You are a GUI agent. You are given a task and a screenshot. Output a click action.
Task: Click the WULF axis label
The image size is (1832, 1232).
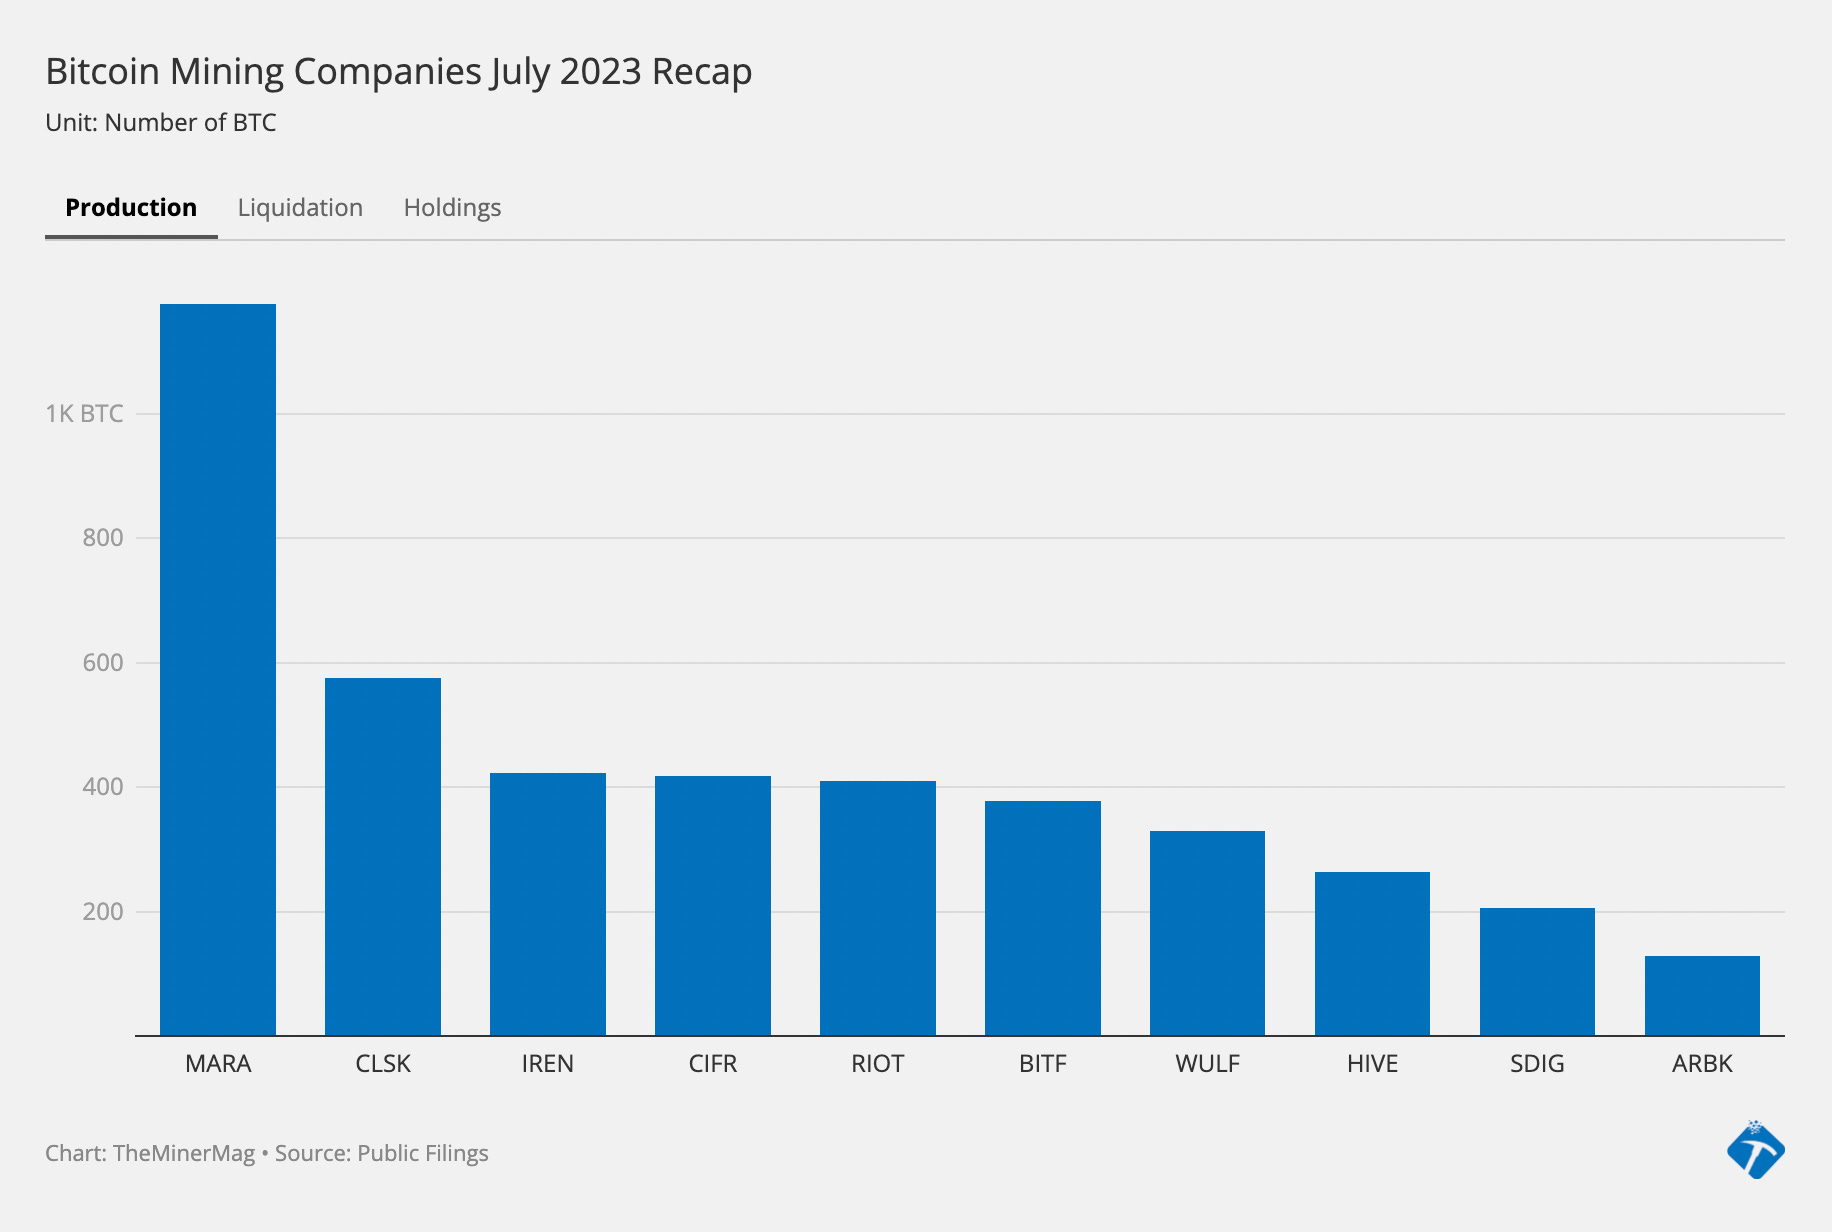pos(1207,1063)
